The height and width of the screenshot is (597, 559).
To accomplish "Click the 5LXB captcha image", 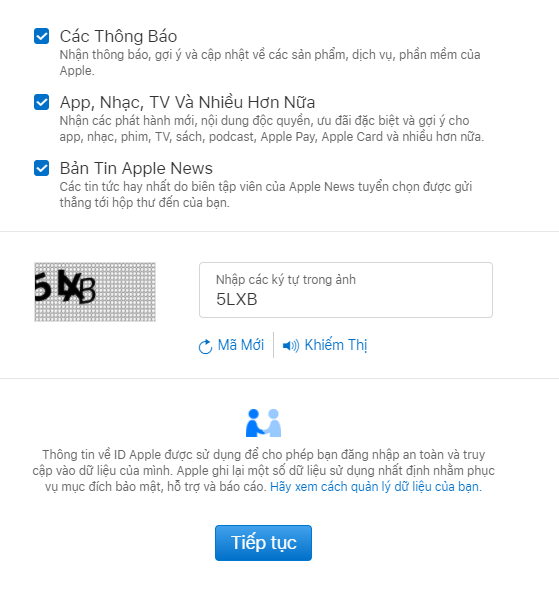I will [95, 292].
